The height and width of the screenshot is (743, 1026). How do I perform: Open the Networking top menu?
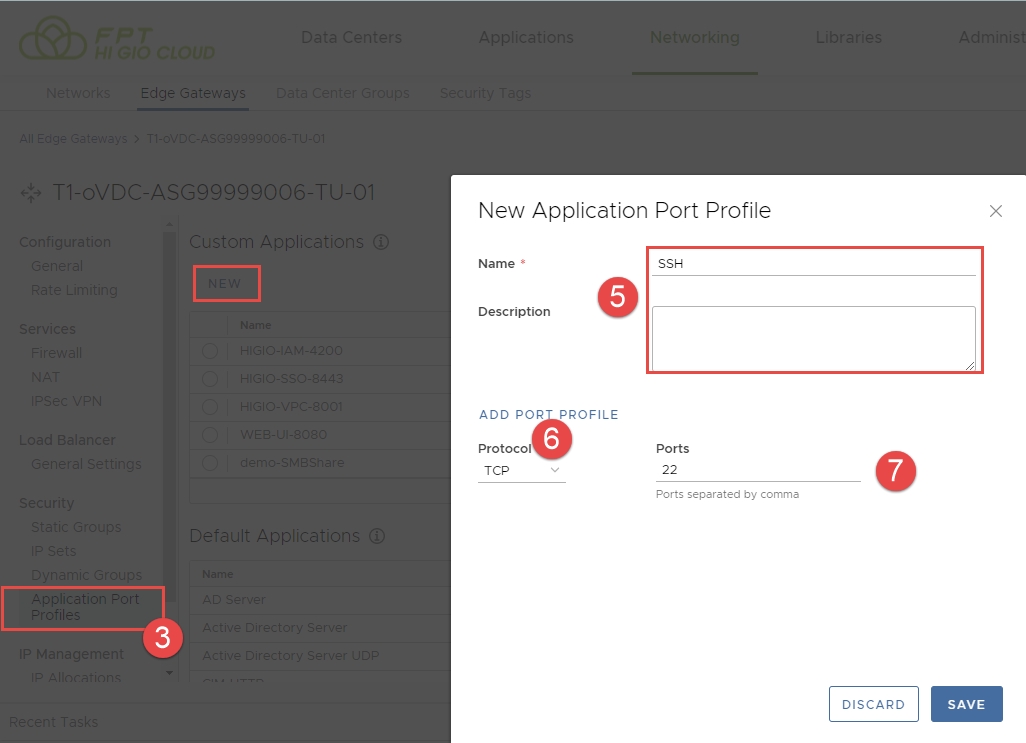point(694,38)
